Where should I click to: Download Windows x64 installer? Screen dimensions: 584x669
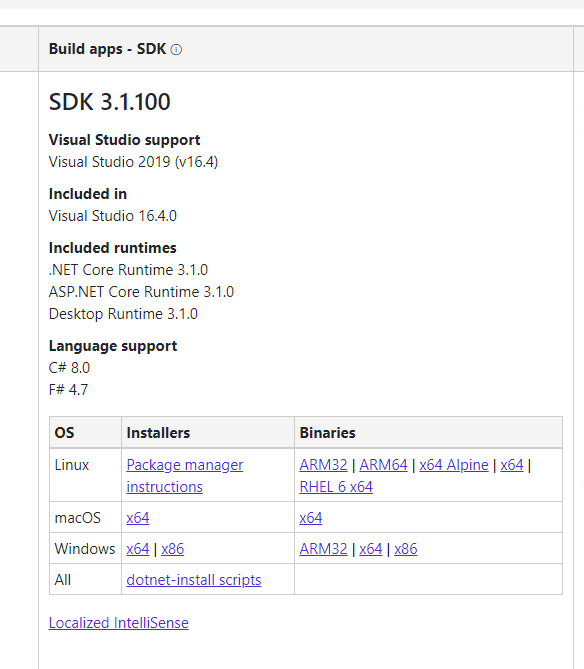click(138, 549)
